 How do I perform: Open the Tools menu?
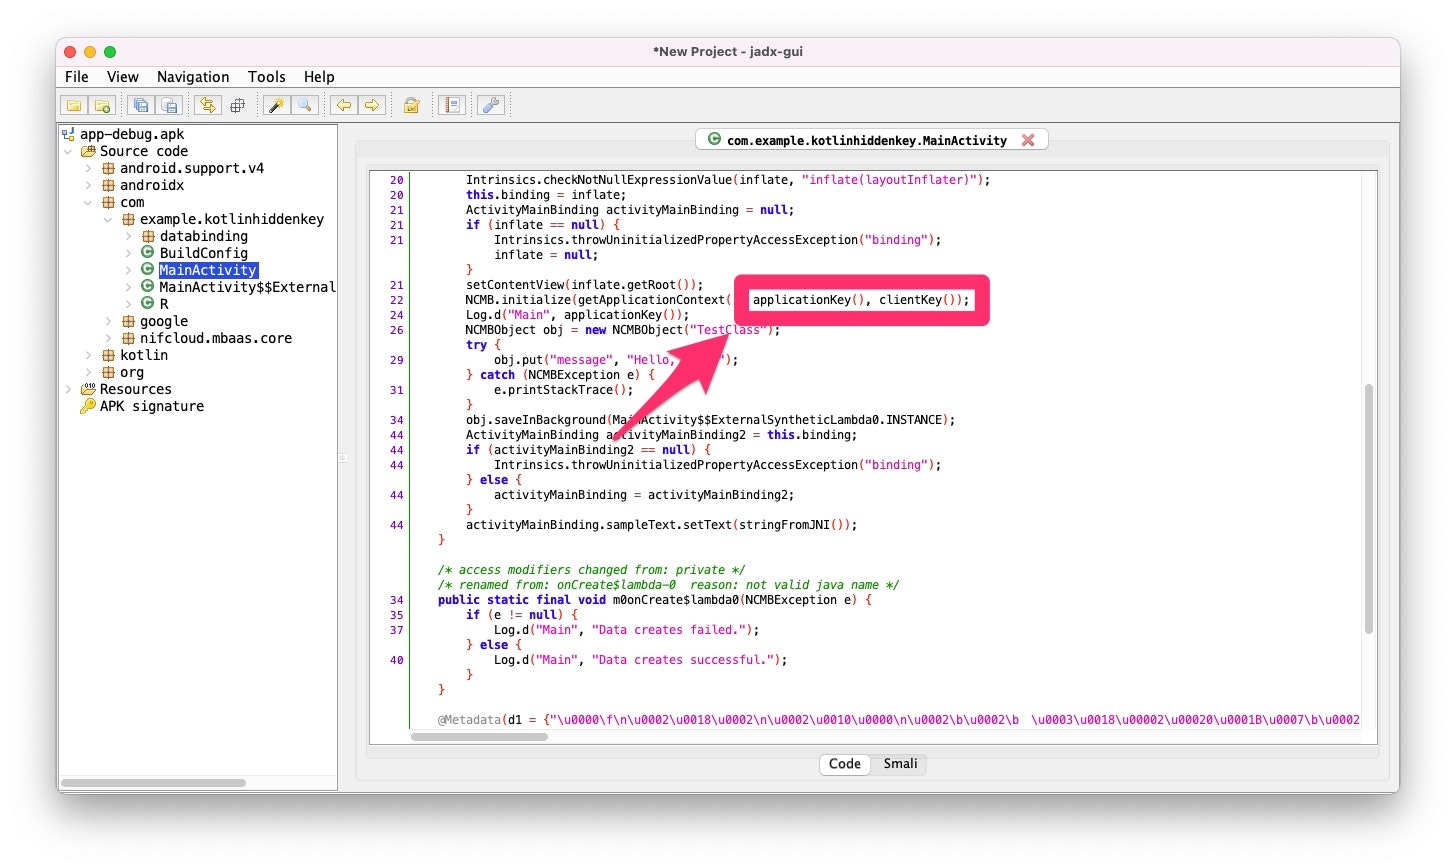267,77
